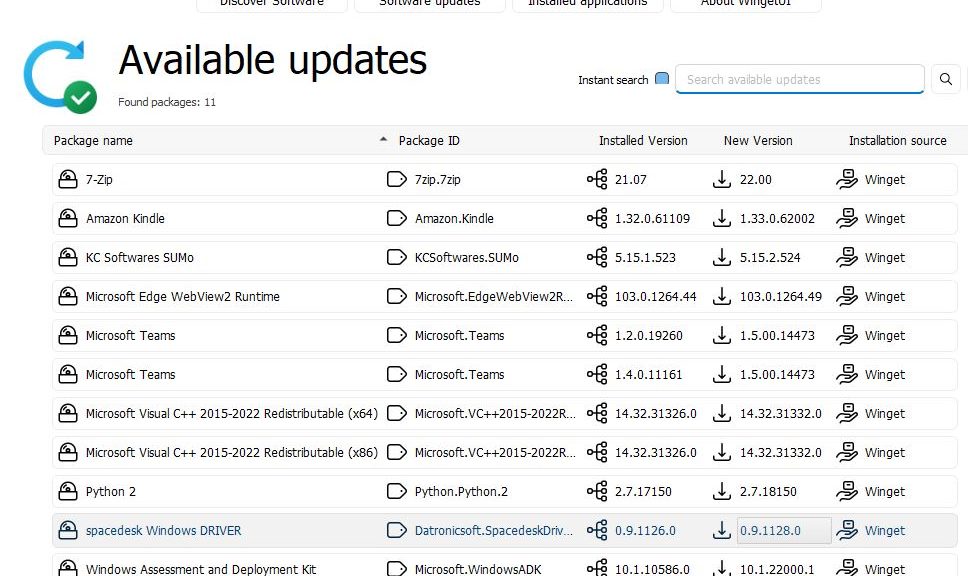Click the Available updates refresh logo
968x576 pixels.
[x=60, y=77]
